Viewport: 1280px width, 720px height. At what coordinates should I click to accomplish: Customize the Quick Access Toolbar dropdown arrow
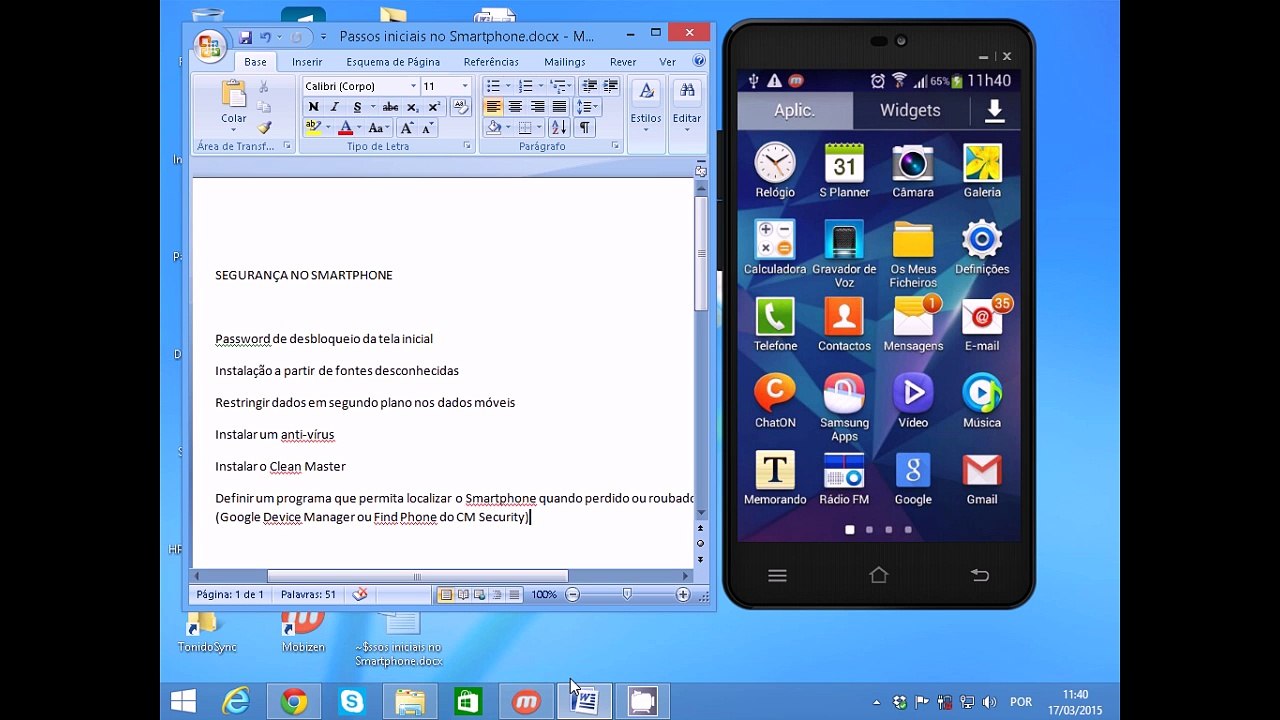[x=323, y=37]
